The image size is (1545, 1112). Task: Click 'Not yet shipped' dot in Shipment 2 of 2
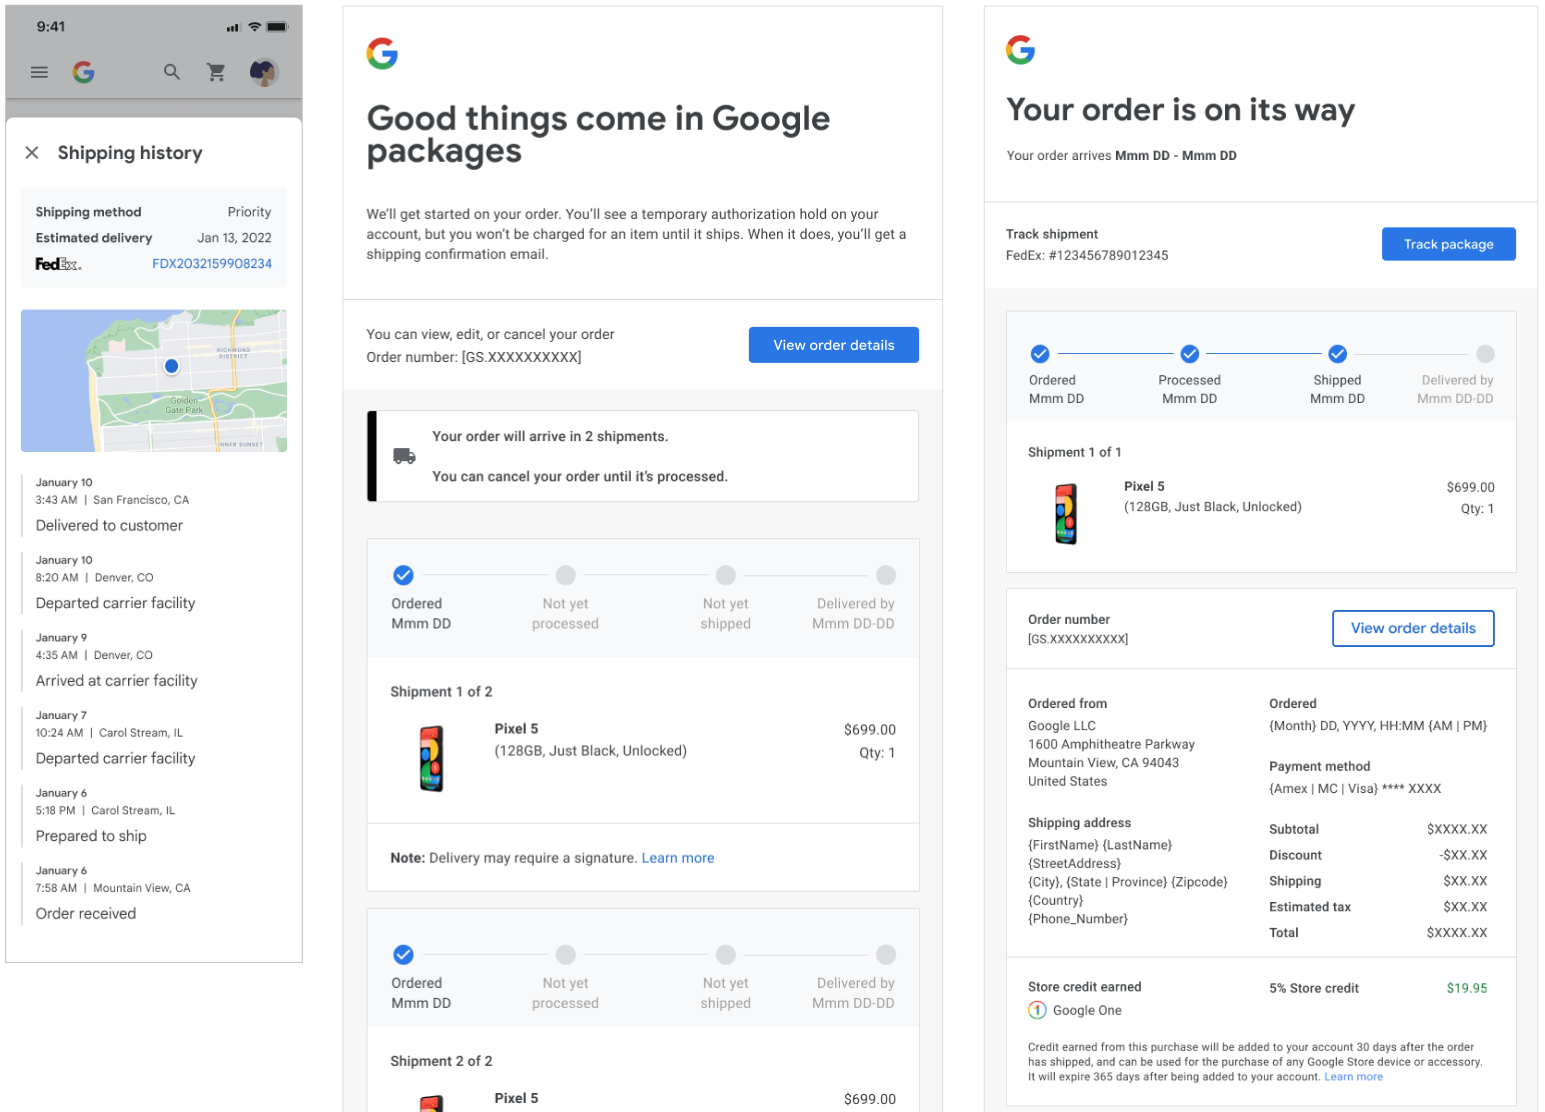[726, 954]
